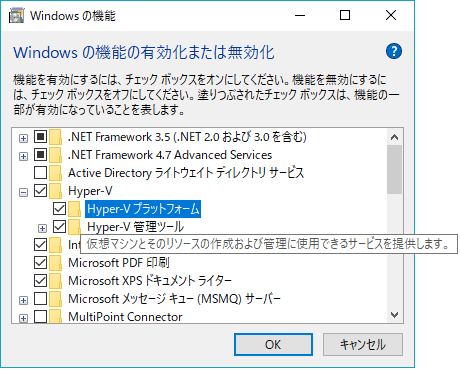Image resolution: width=460 pixels, height=370 pixels.
Task: Collapse the Hyper-V tree node
Action: click(23, 192)
